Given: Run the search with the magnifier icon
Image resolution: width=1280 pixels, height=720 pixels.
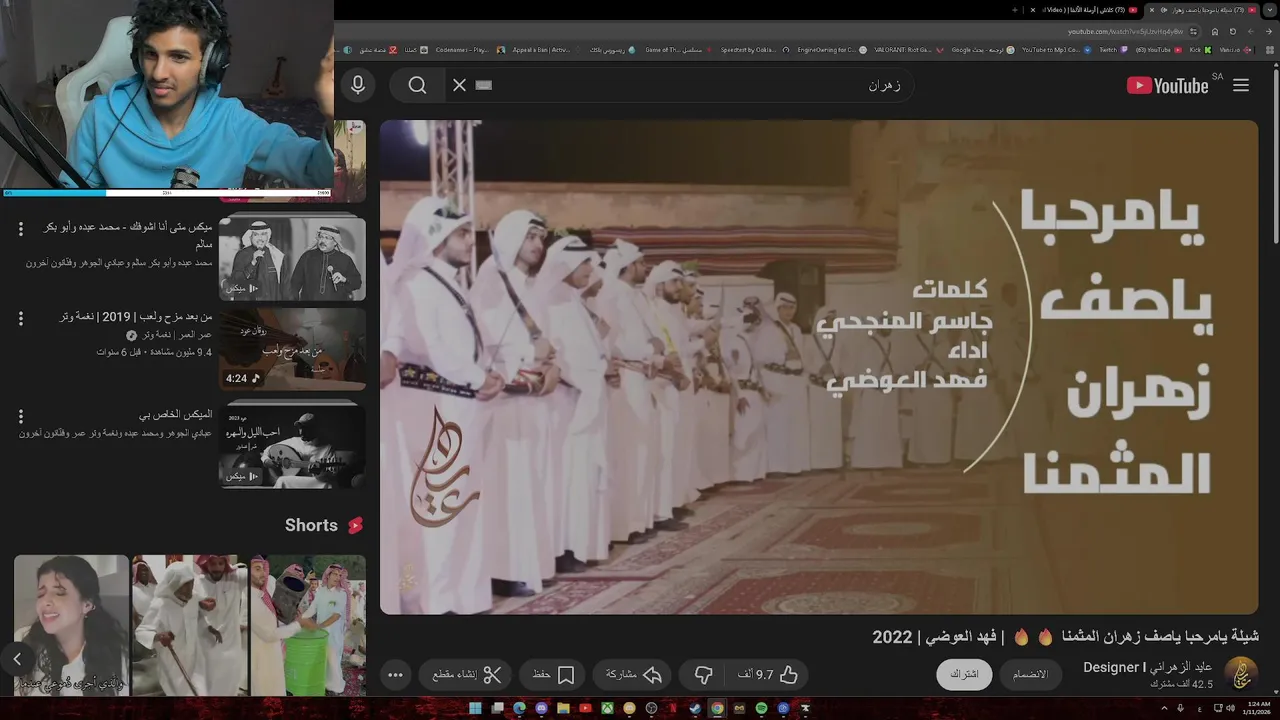Looking at the screenshot, I should click(417, 85).
